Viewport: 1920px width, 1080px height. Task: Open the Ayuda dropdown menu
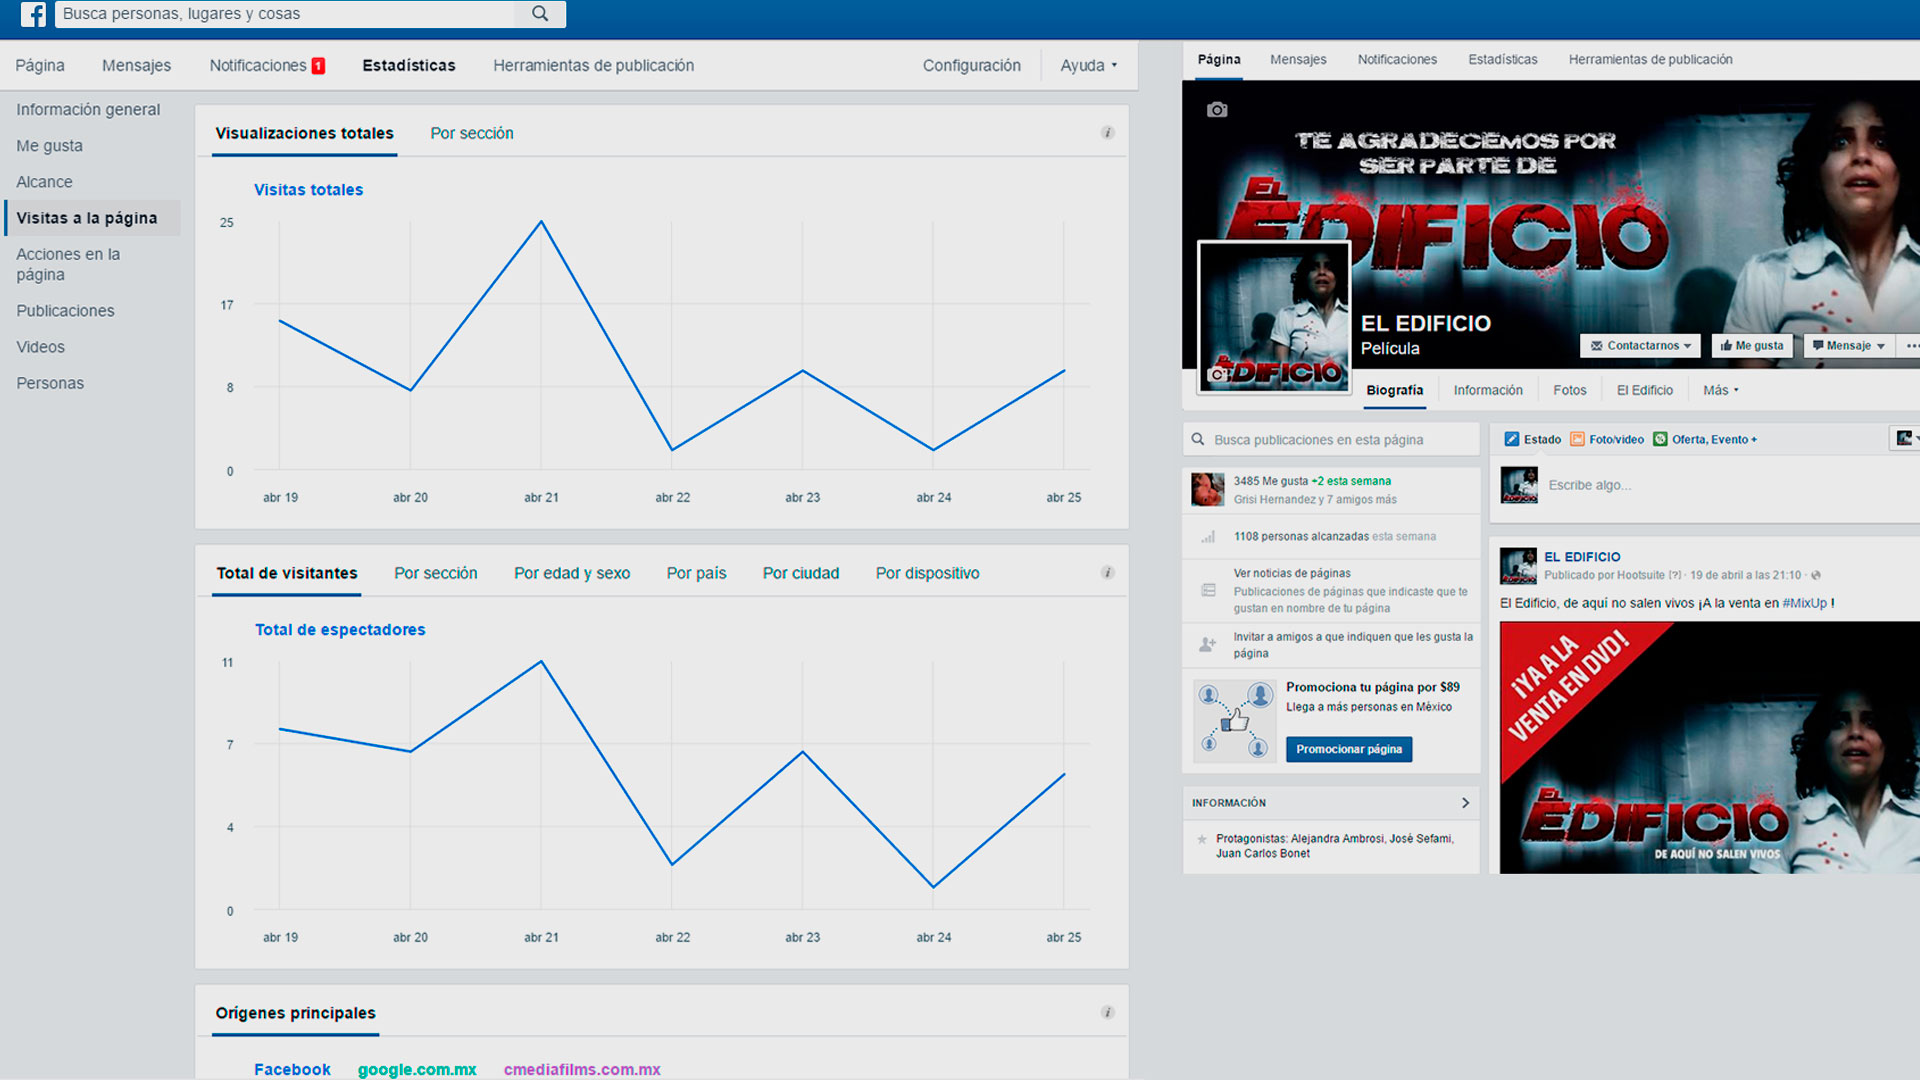1088,66
